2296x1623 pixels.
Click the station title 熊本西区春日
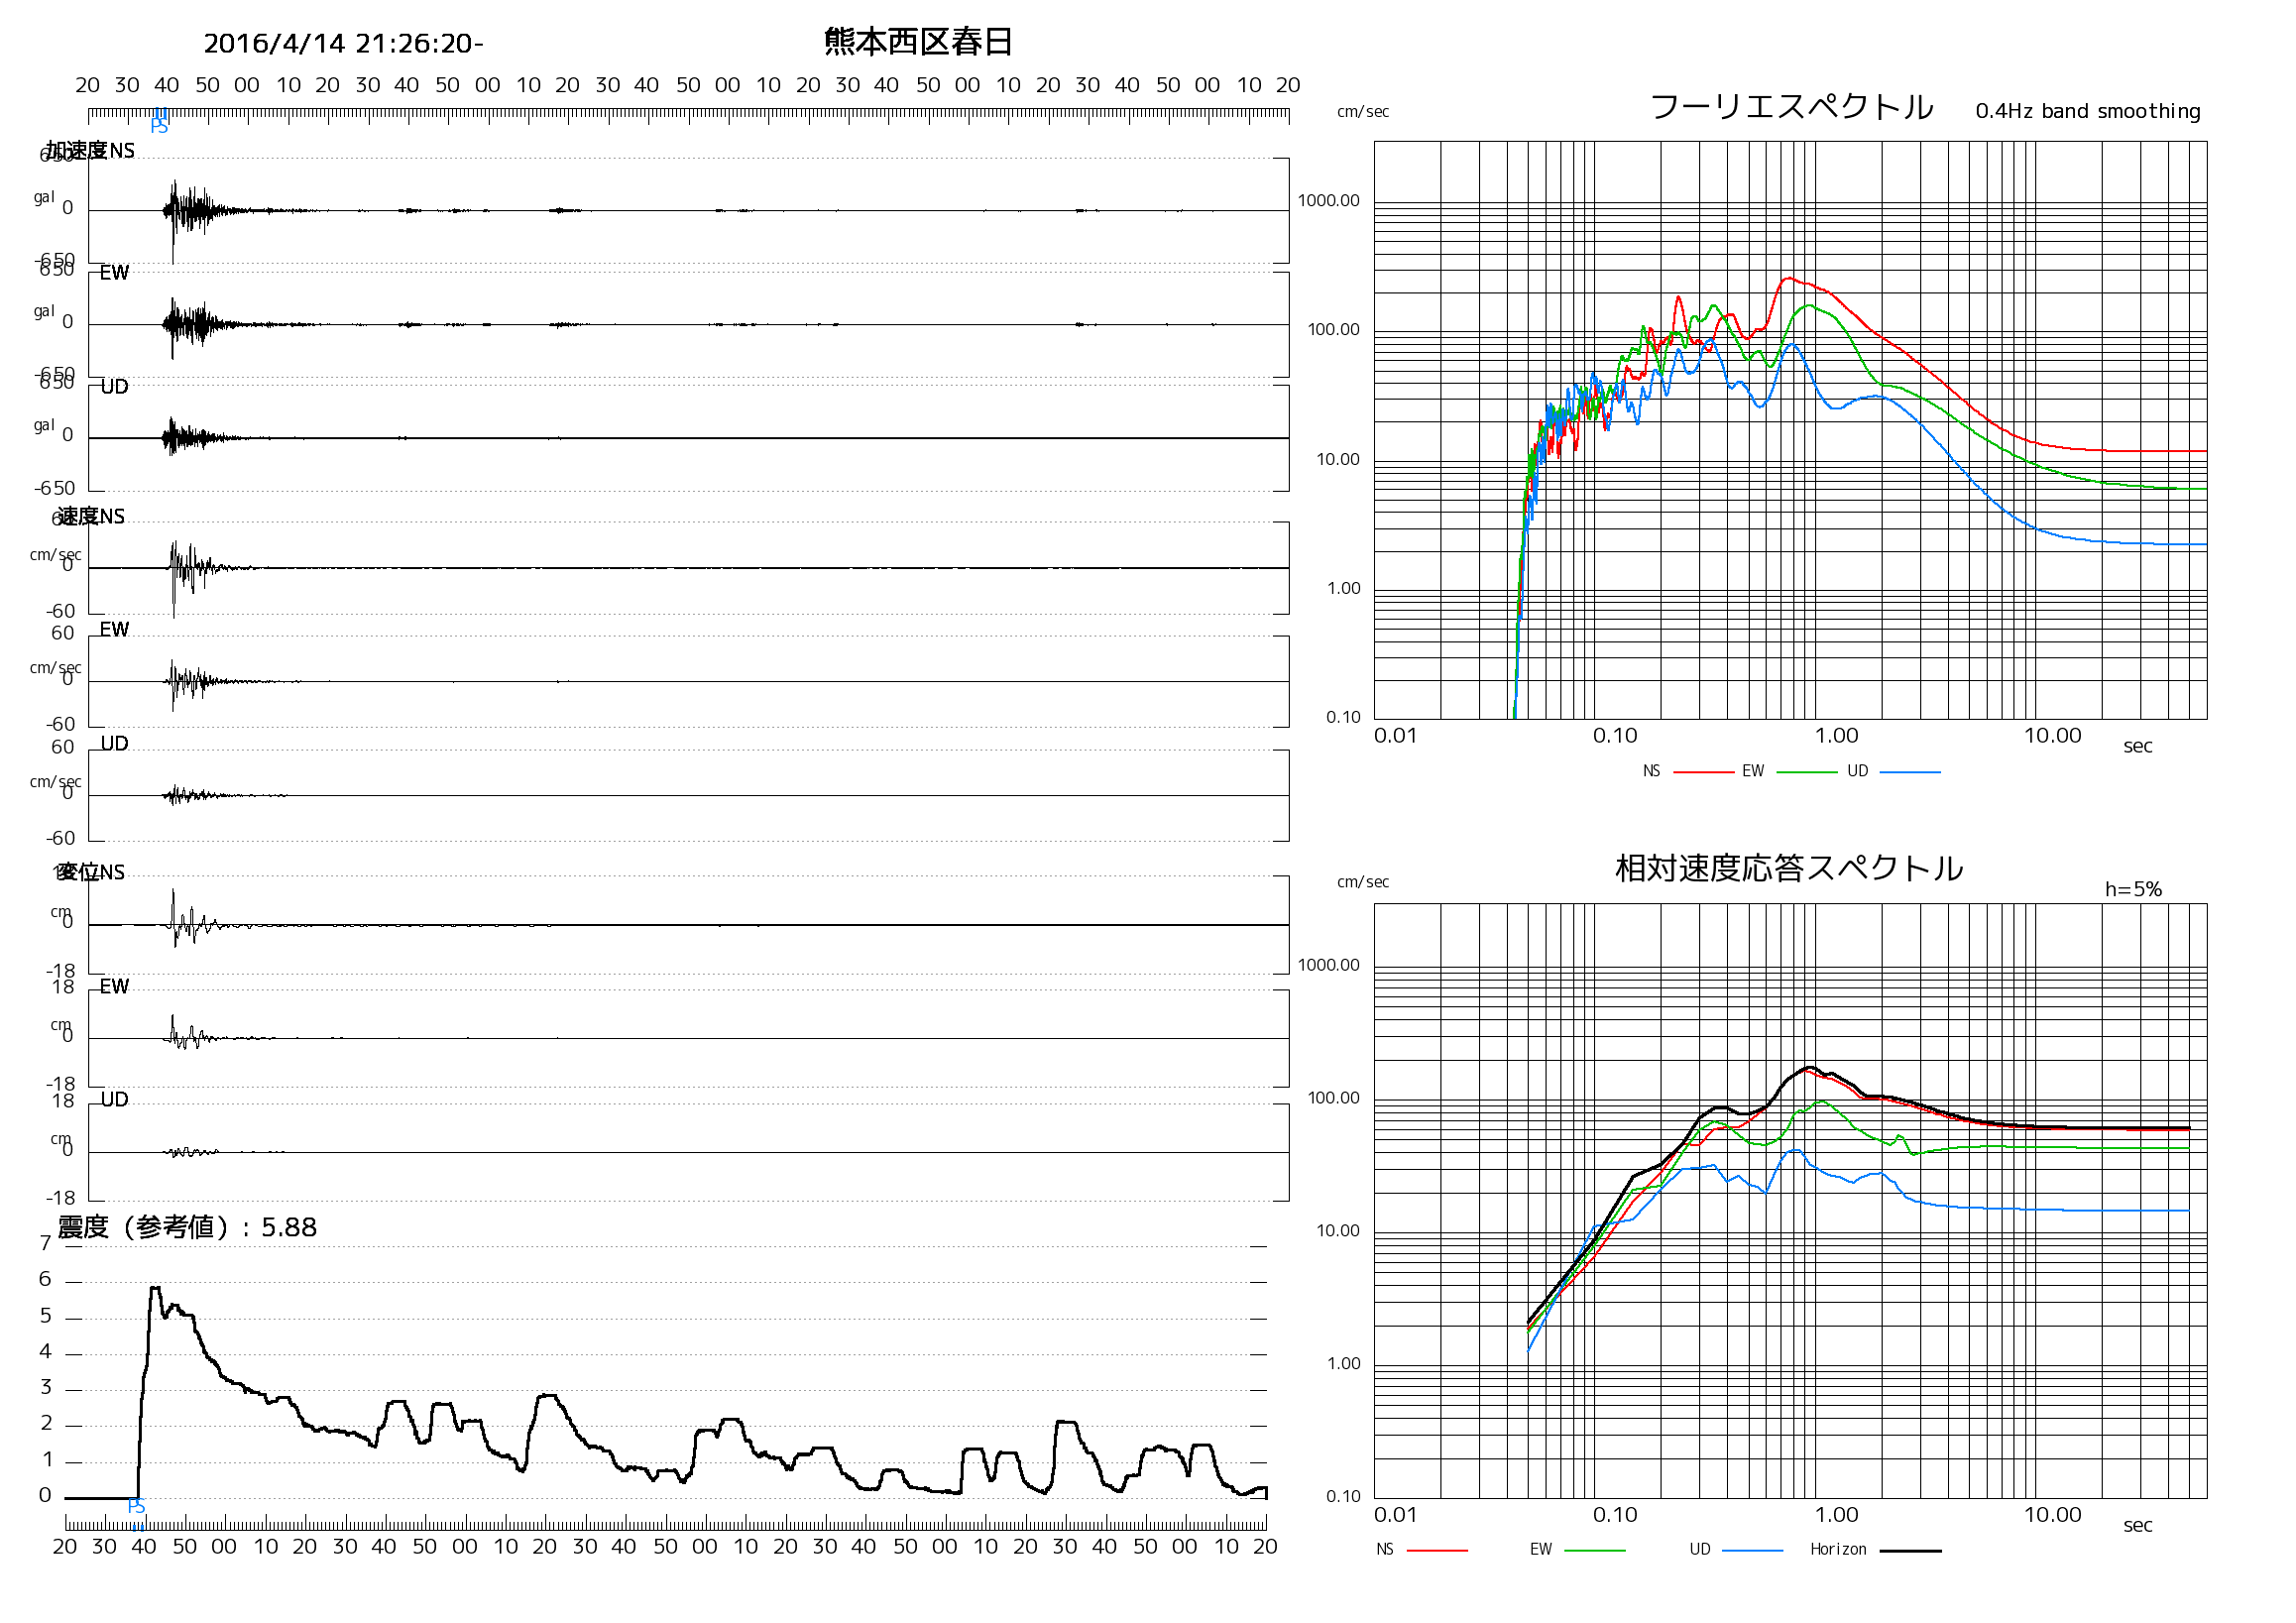(918, 42)
